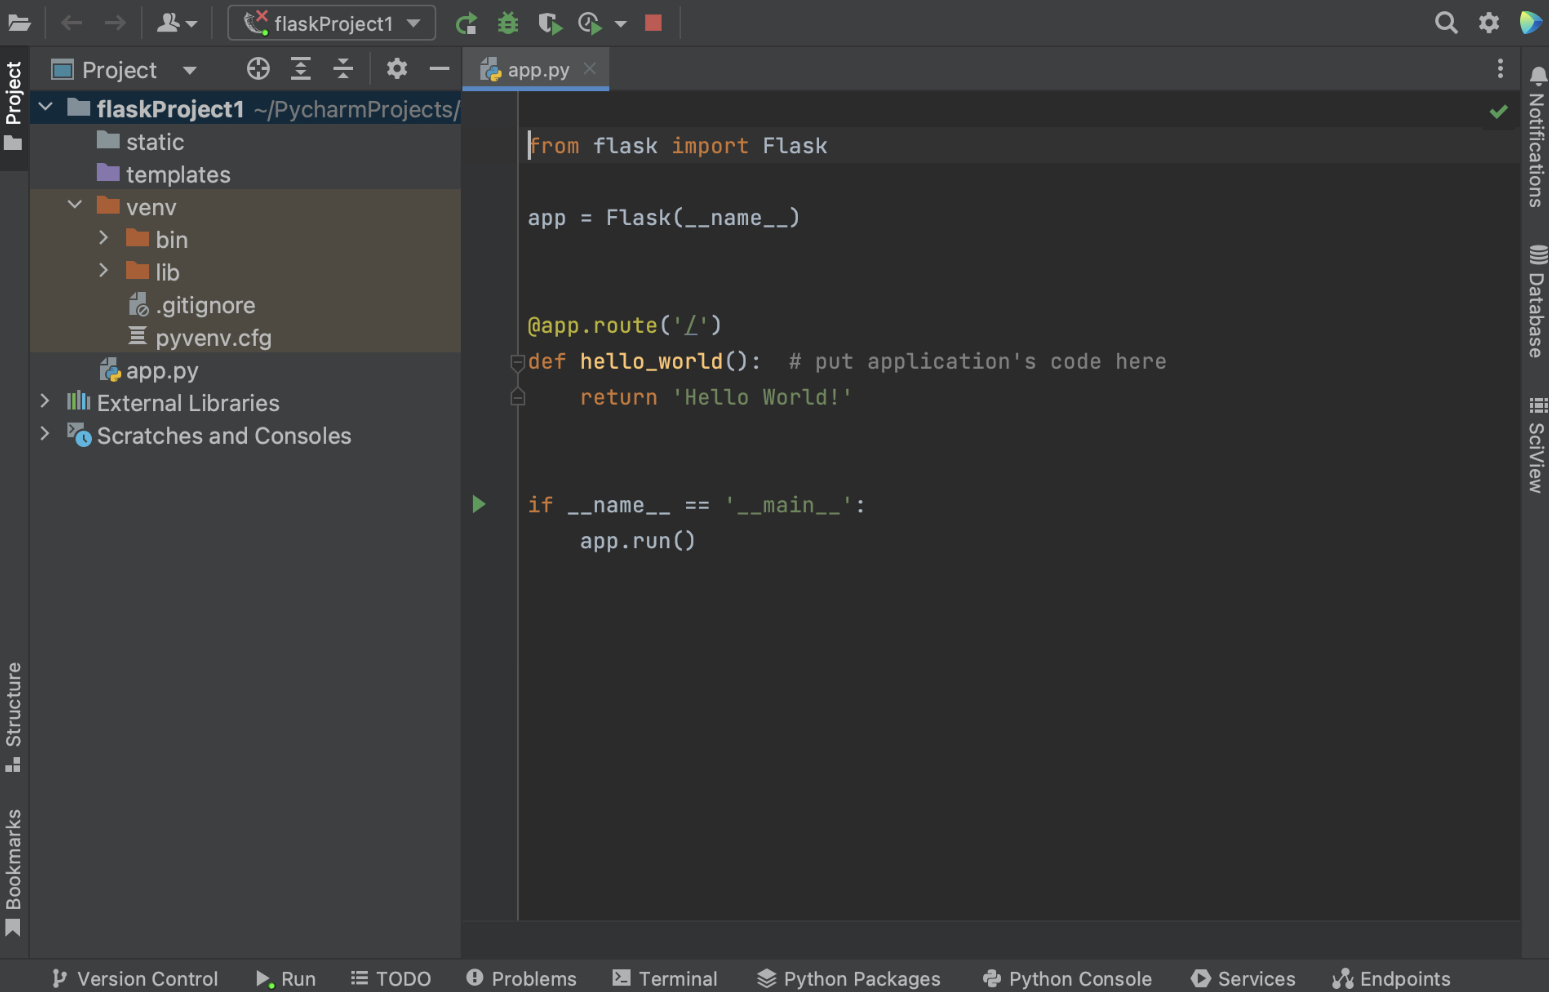Image resolution: width=1549 pixels, height=992 pixels.
Task: Expand the External Libraries node
Action: [45, 402]
